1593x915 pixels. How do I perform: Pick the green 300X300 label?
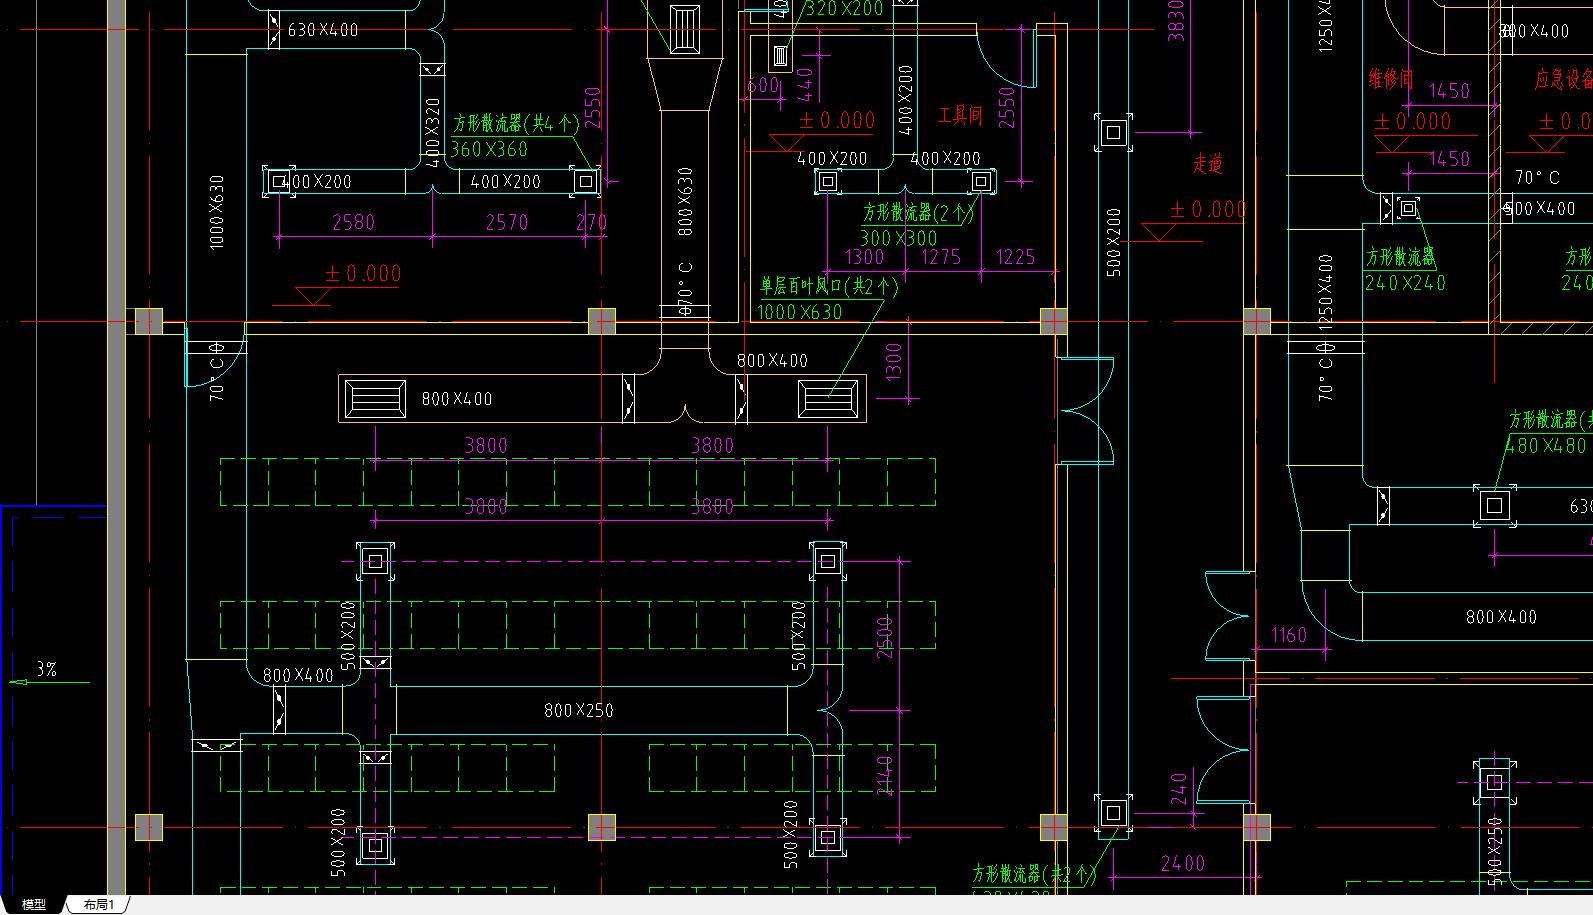[898, 238]
